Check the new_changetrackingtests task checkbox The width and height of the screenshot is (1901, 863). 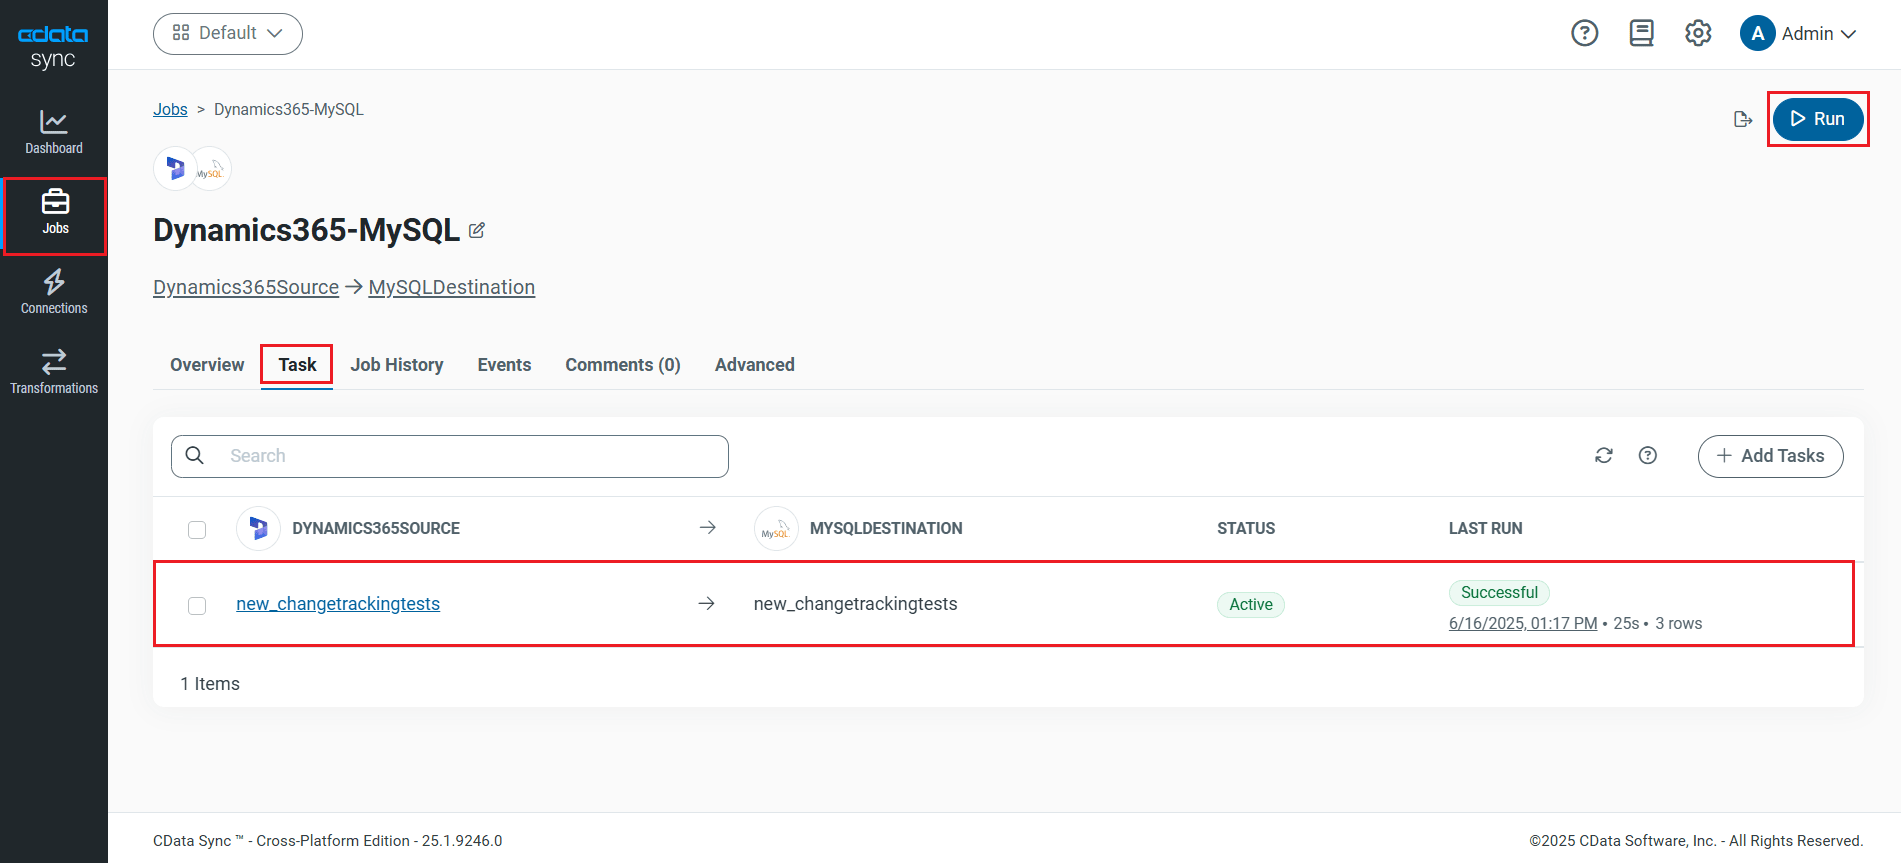(197, 605)
